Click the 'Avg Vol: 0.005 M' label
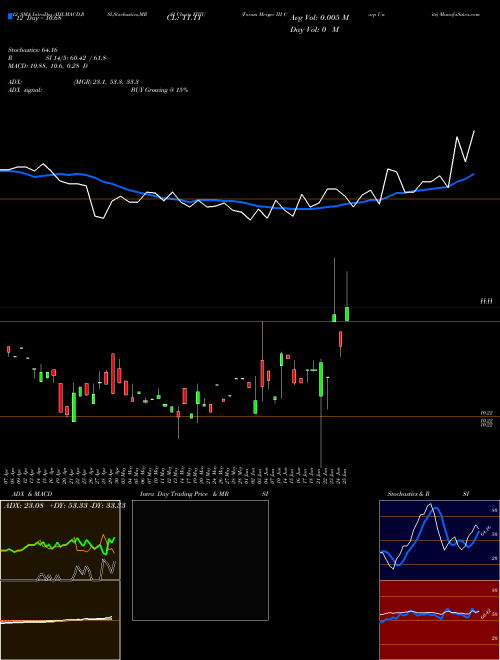 pyautogui.click(x=319, y=18)
